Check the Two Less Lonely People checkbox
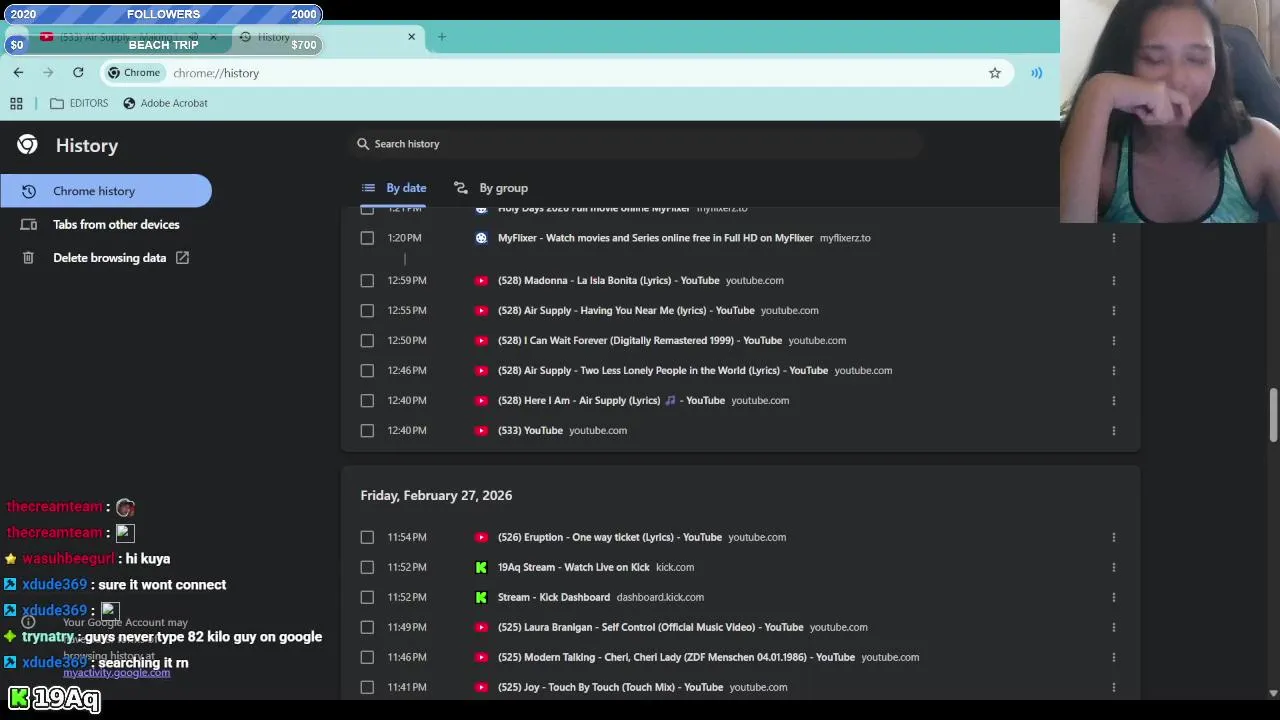1280x720 pixels. point(367,371)
